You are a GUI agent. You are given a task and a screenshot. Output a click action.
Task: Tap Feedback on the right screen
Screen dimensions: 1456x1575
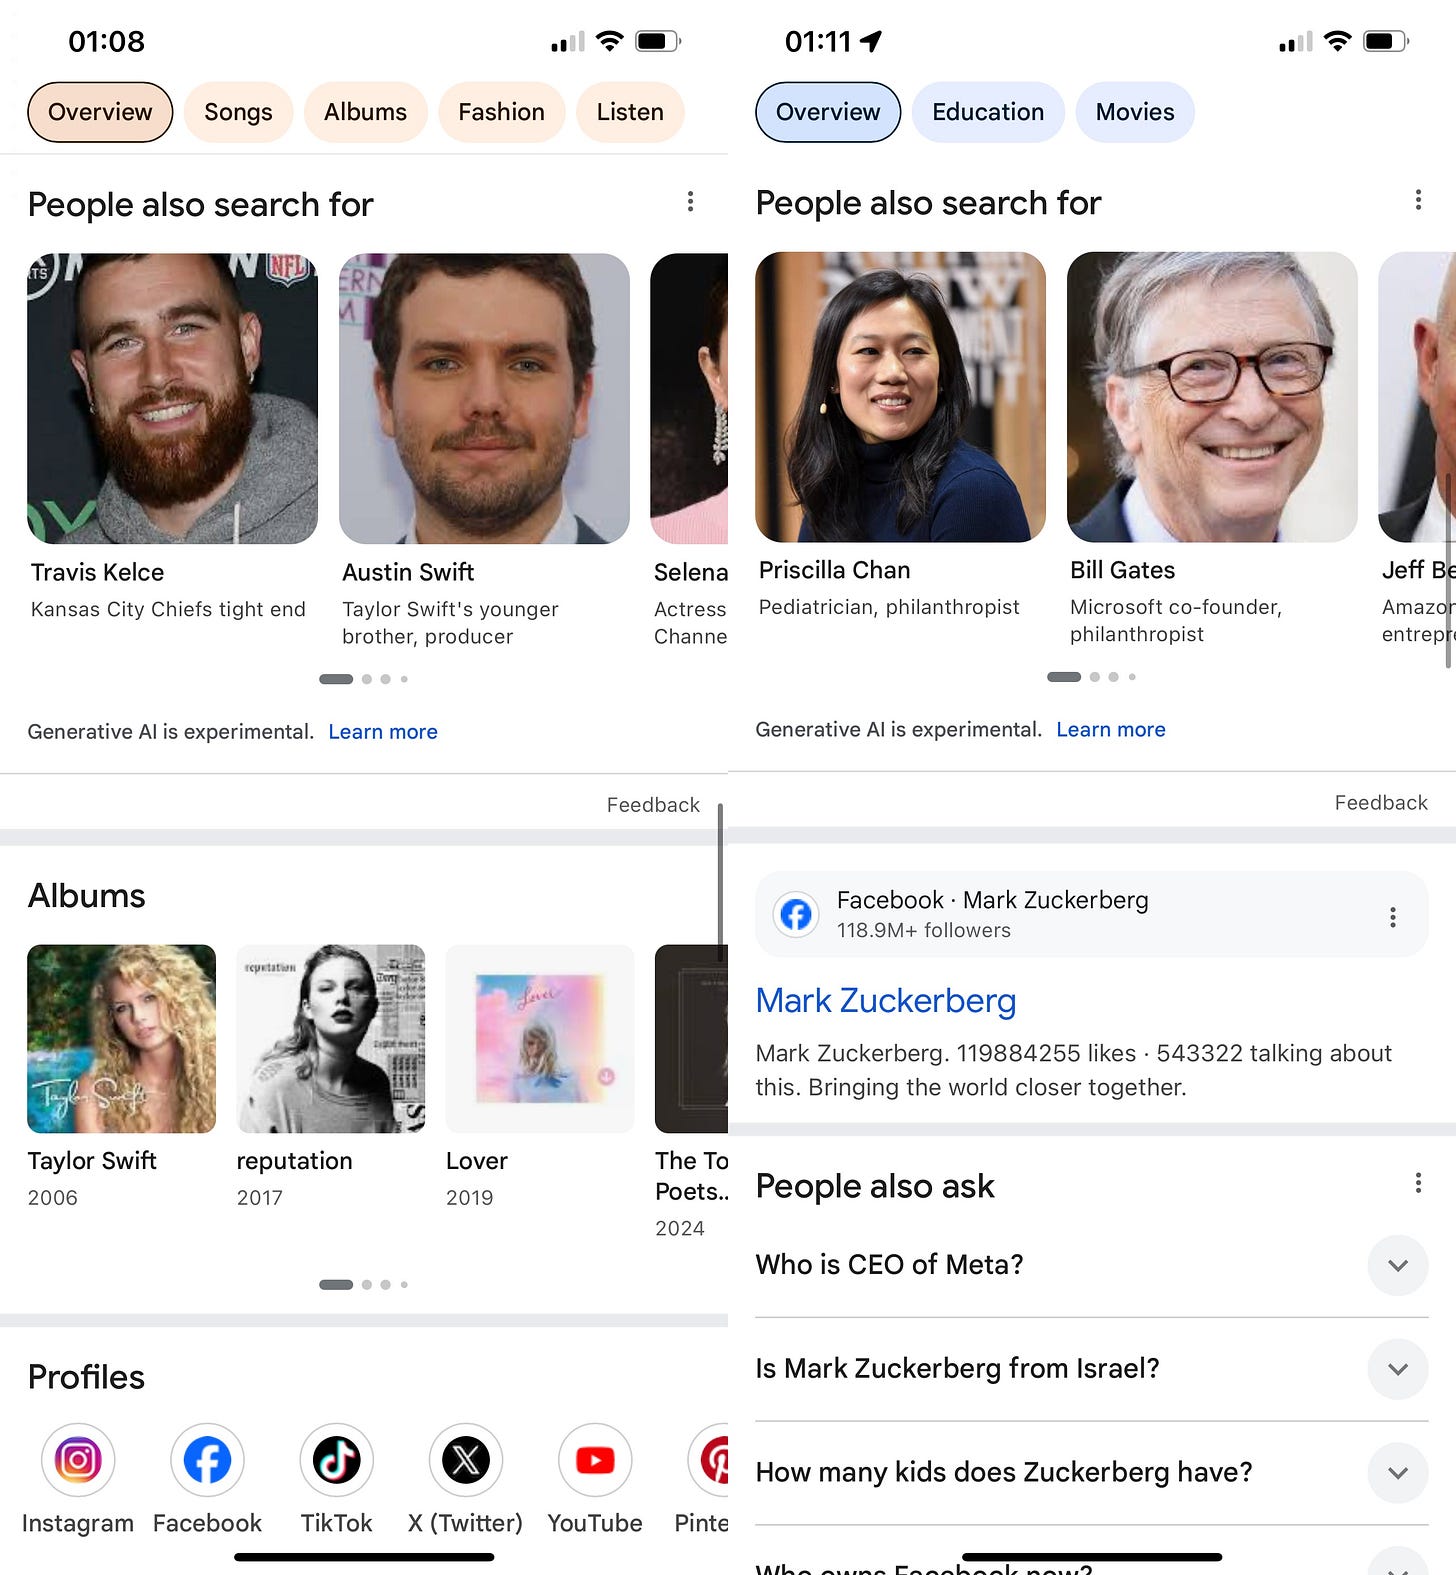pos(1381,803)
